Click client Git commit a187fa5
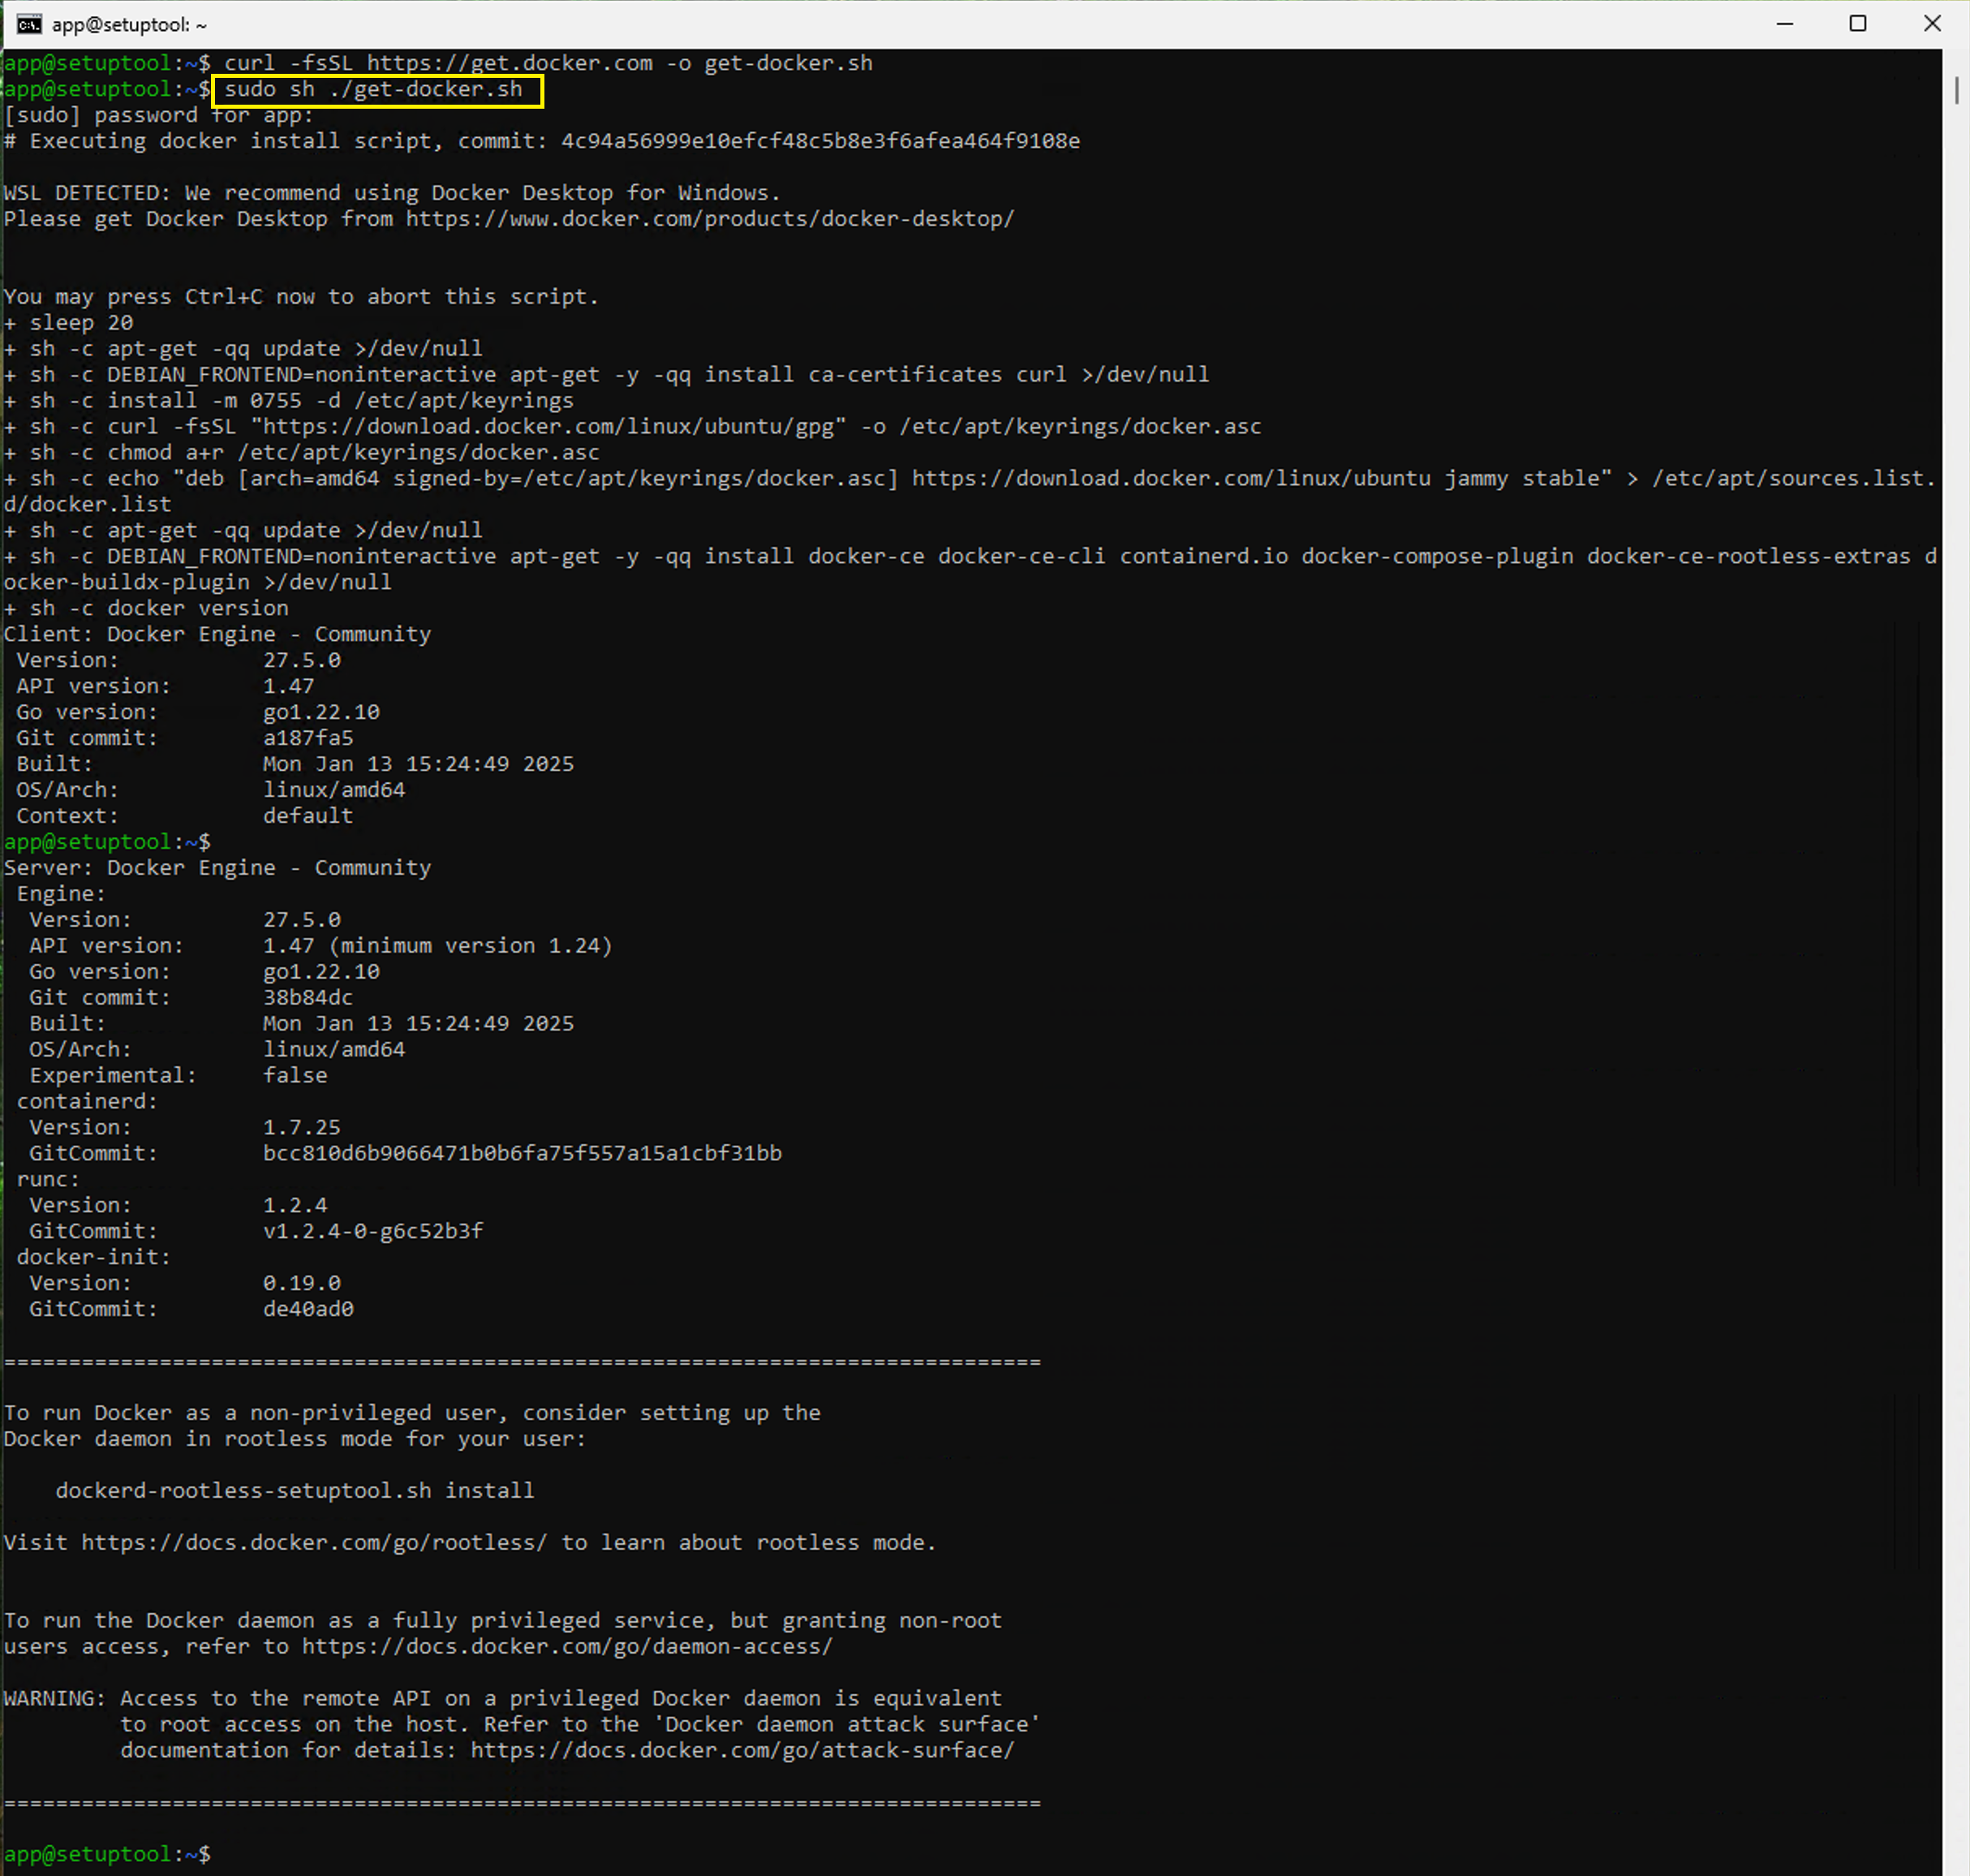1970x1876 pixels. (x=308, y=738)
